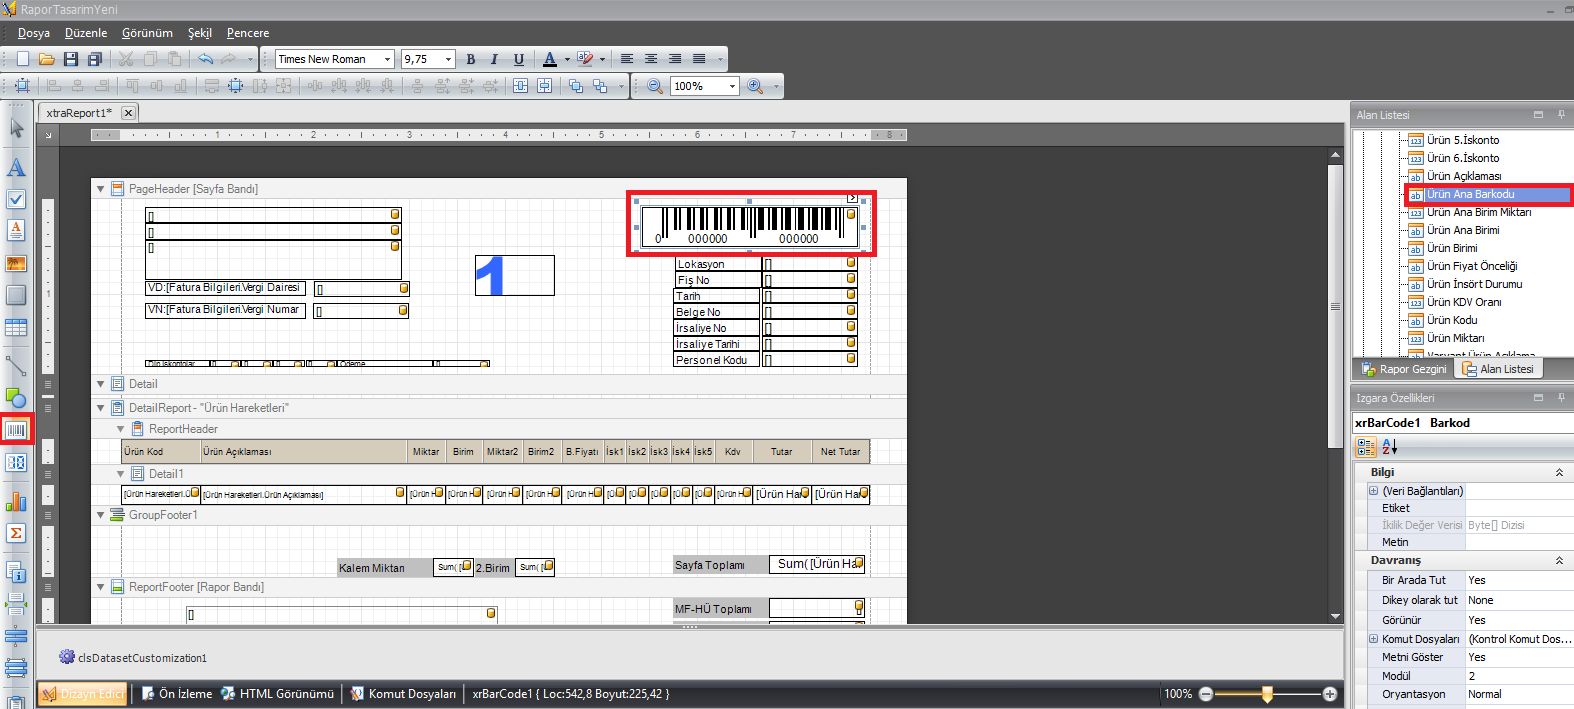Pick the Panel tool in the toolbox

(16, 295)
